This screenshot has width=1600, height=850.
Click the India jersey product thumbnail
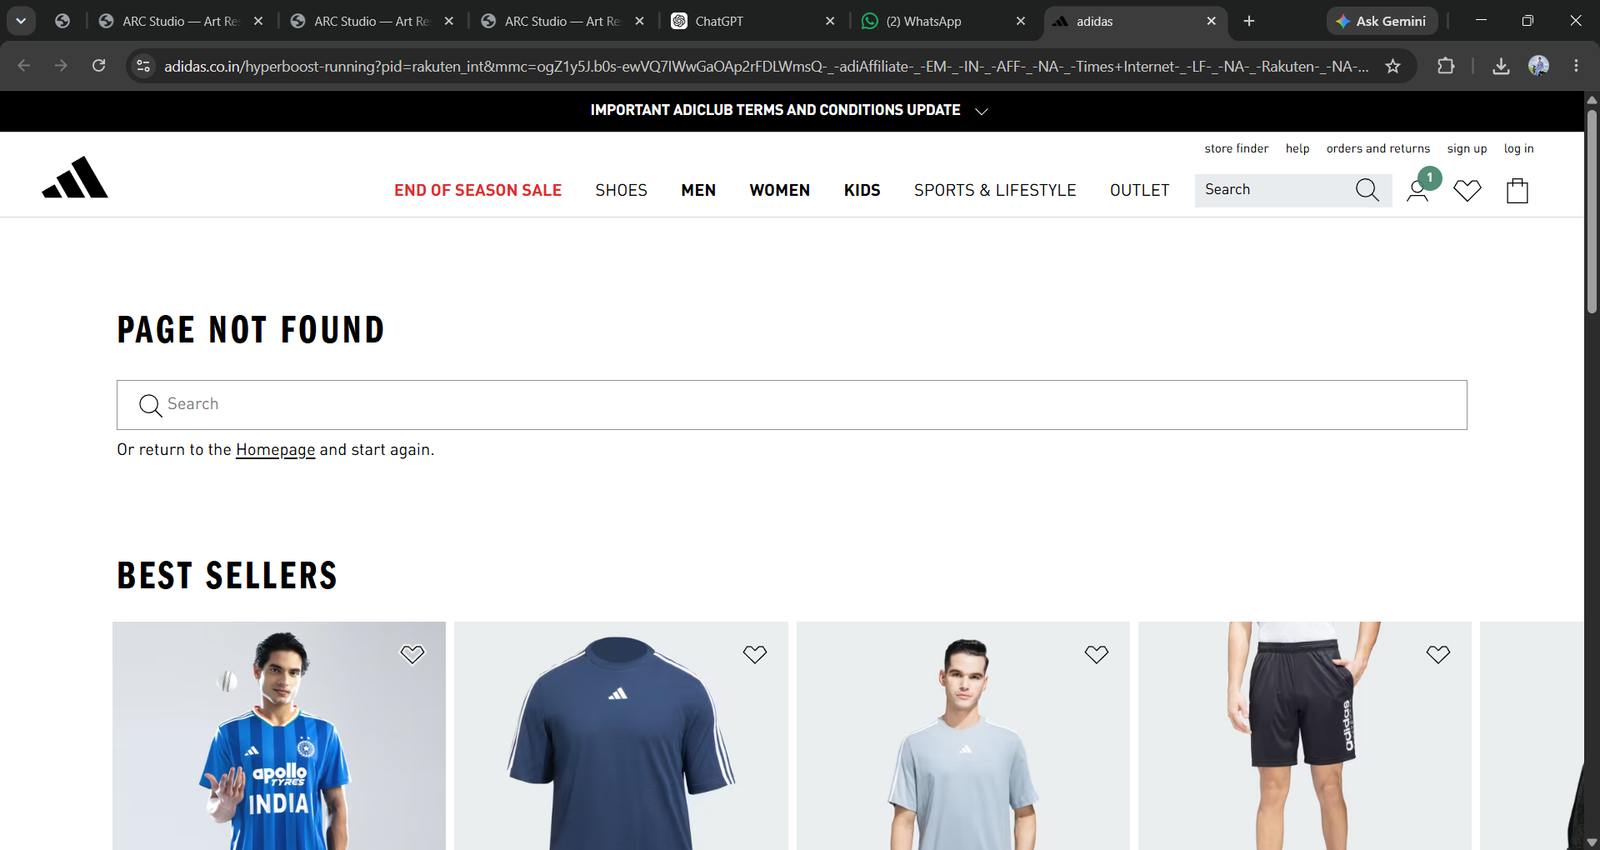(x=279, y=736)
